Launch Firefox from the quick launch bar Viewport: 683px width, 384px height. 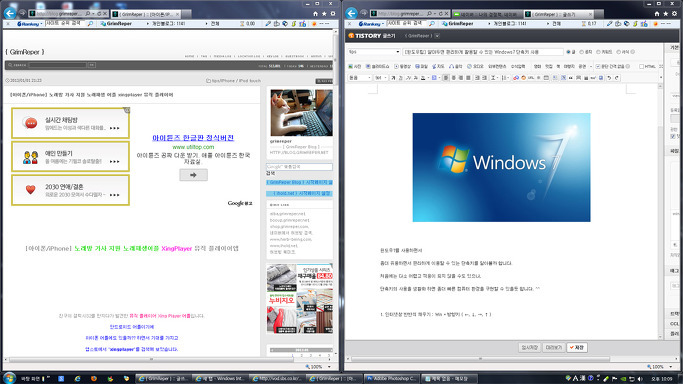click(94, 378)
